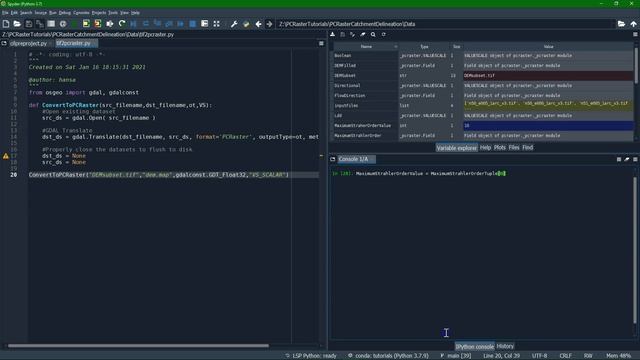Run current cell and advance

[x=98, y=24]
